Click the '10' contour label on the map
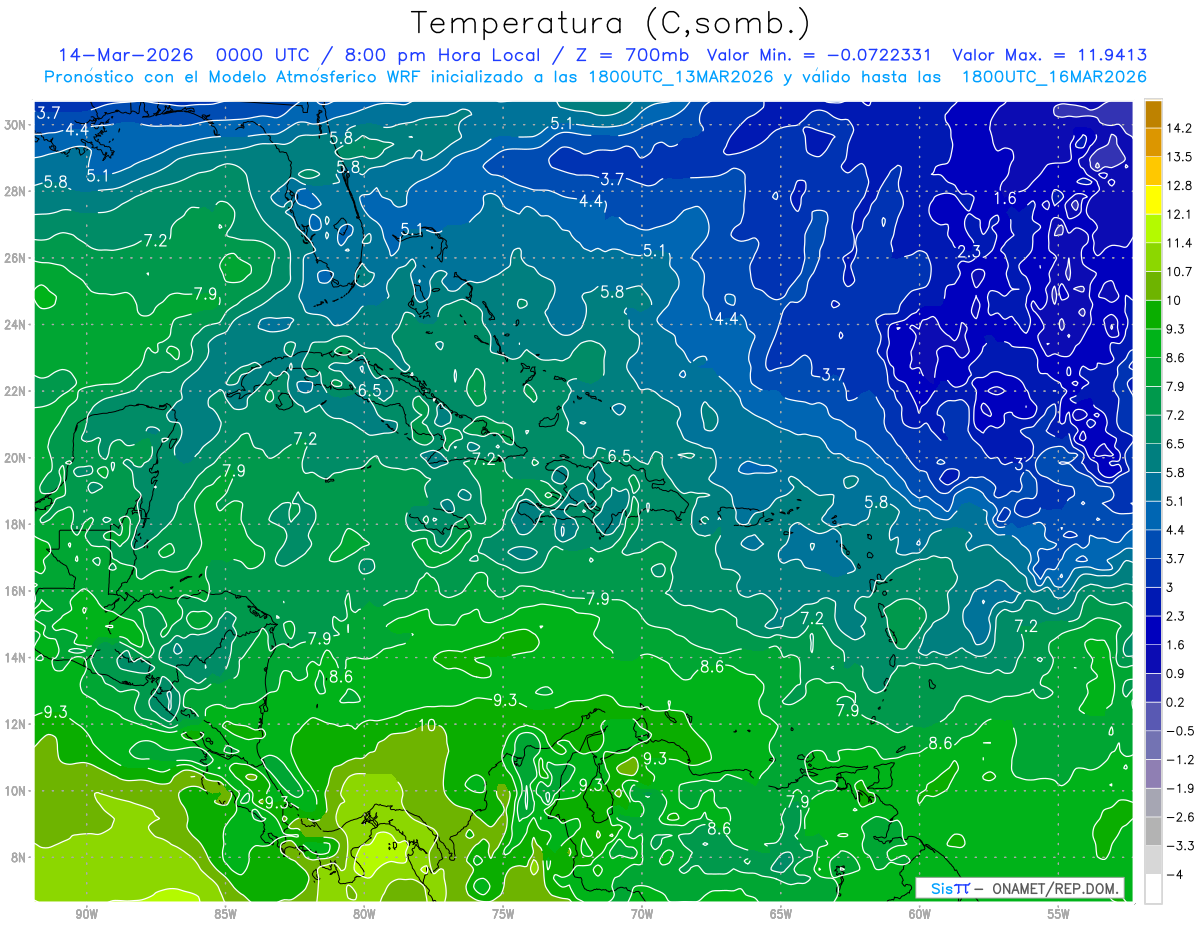The height and width of the screenshot is (927, 1200). 427,725
